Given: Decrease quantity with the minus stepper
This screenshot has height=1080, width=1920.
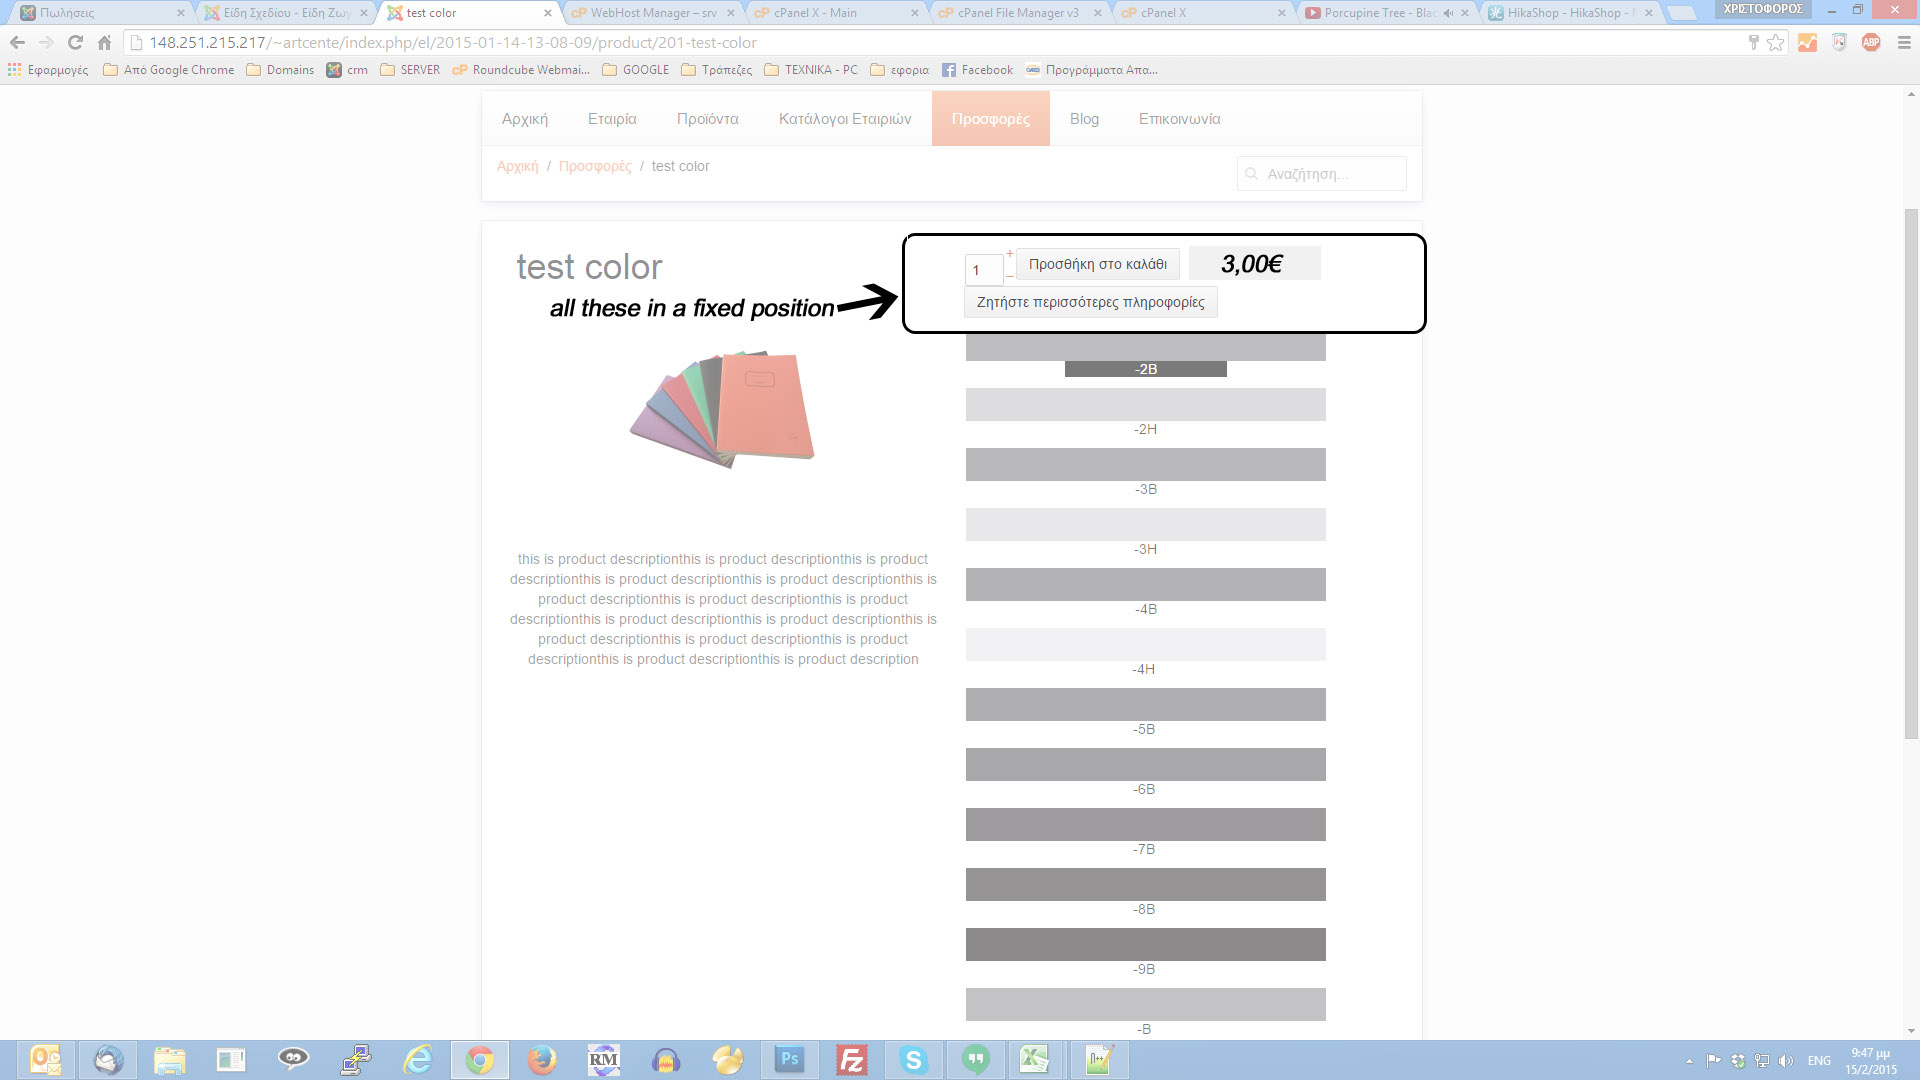Looking at the screenshot, I should click(1010, 275).
